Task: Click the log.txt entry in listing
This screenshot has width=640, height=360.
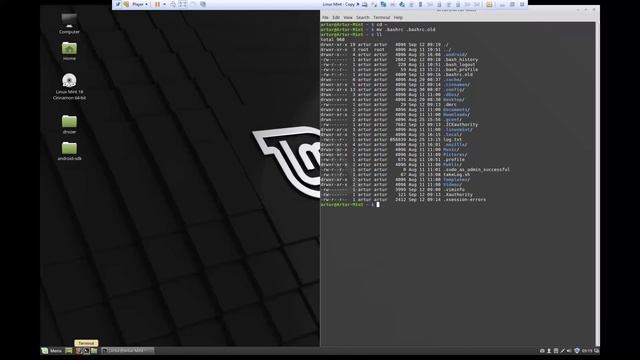Action: point(453,140)
